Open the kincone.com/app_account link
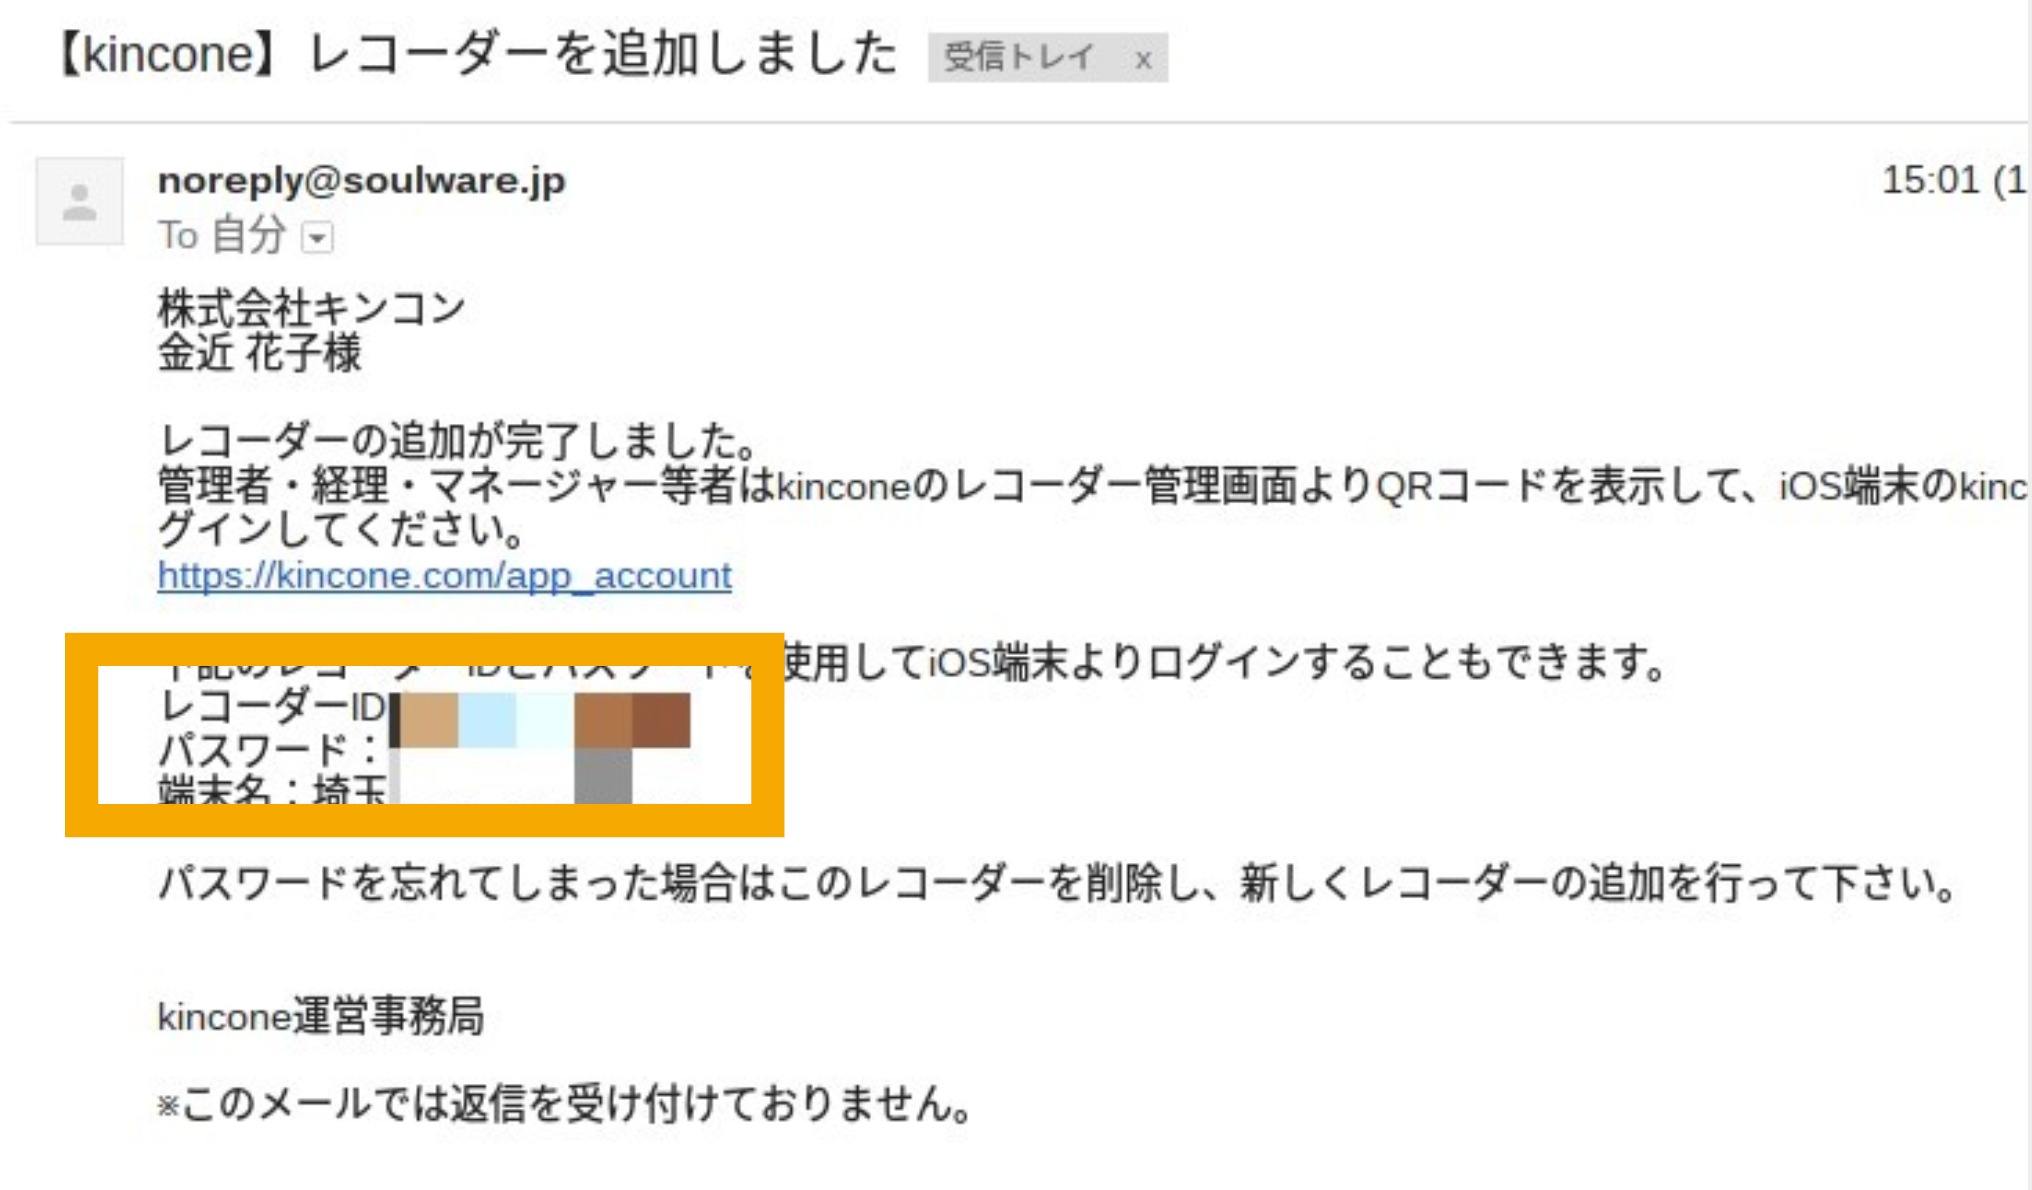This screenshot has height=1190, width=2032. (x=445, y=575)
